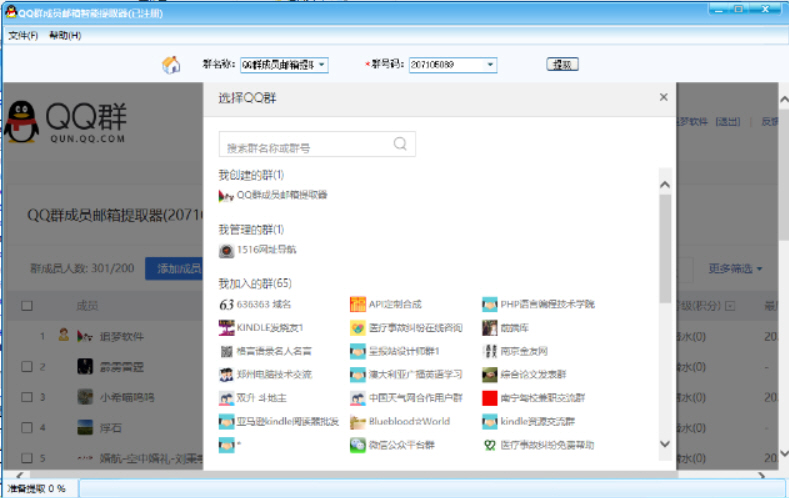Choose the KINDLE发烧友1 group avatar
Viewport: 789px width, 498px height.
click(226, 328)
